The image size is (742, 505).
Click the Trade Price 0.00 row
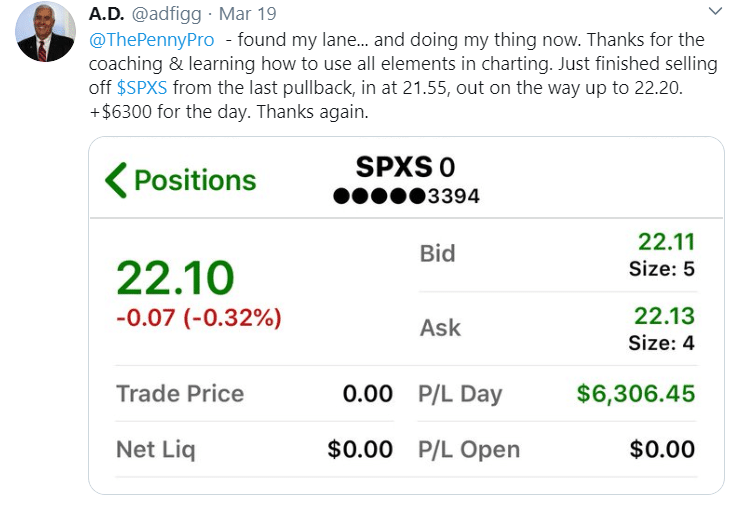coord(255,394)
